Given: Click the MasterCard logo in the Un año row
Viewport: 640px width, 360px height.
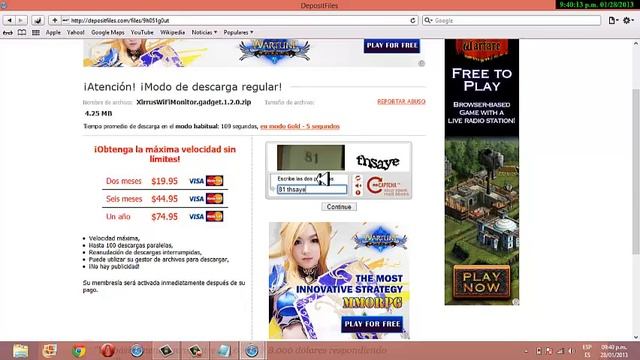Looking at the screenshot, I should tap(215, 216).
